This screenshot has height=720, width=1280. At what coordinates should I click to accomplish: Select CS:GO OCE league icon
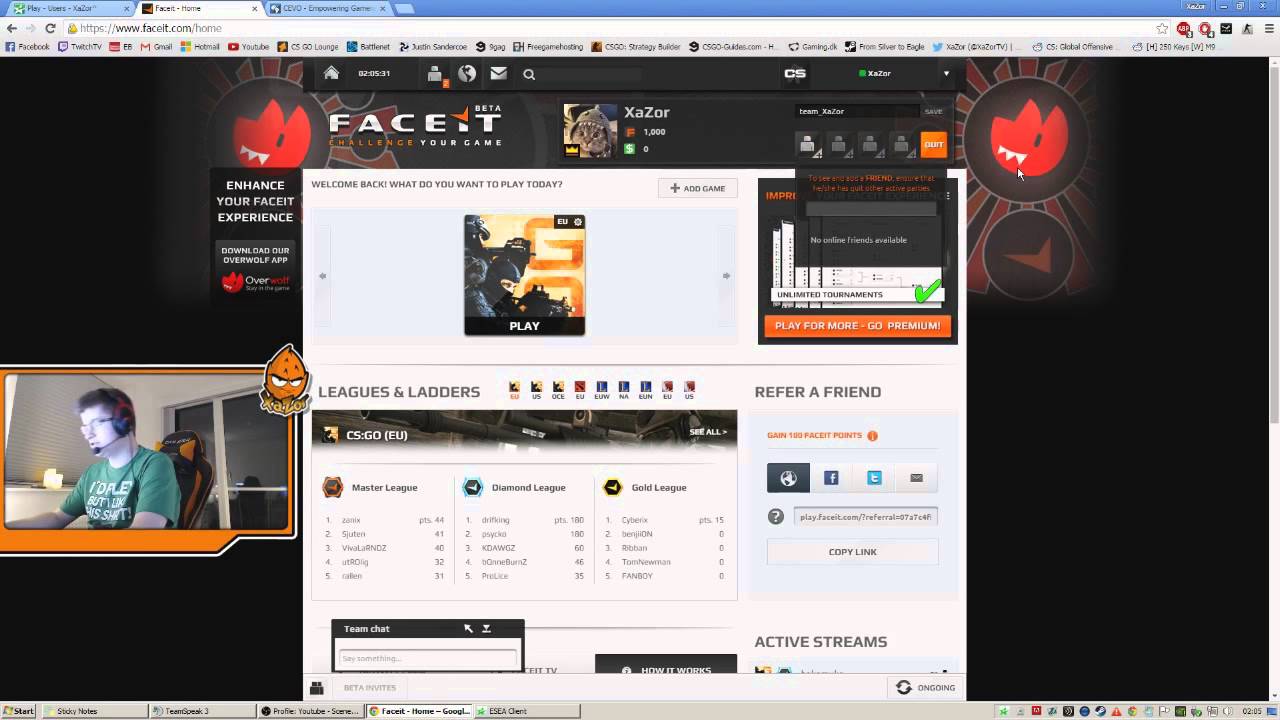pos(558,389)
